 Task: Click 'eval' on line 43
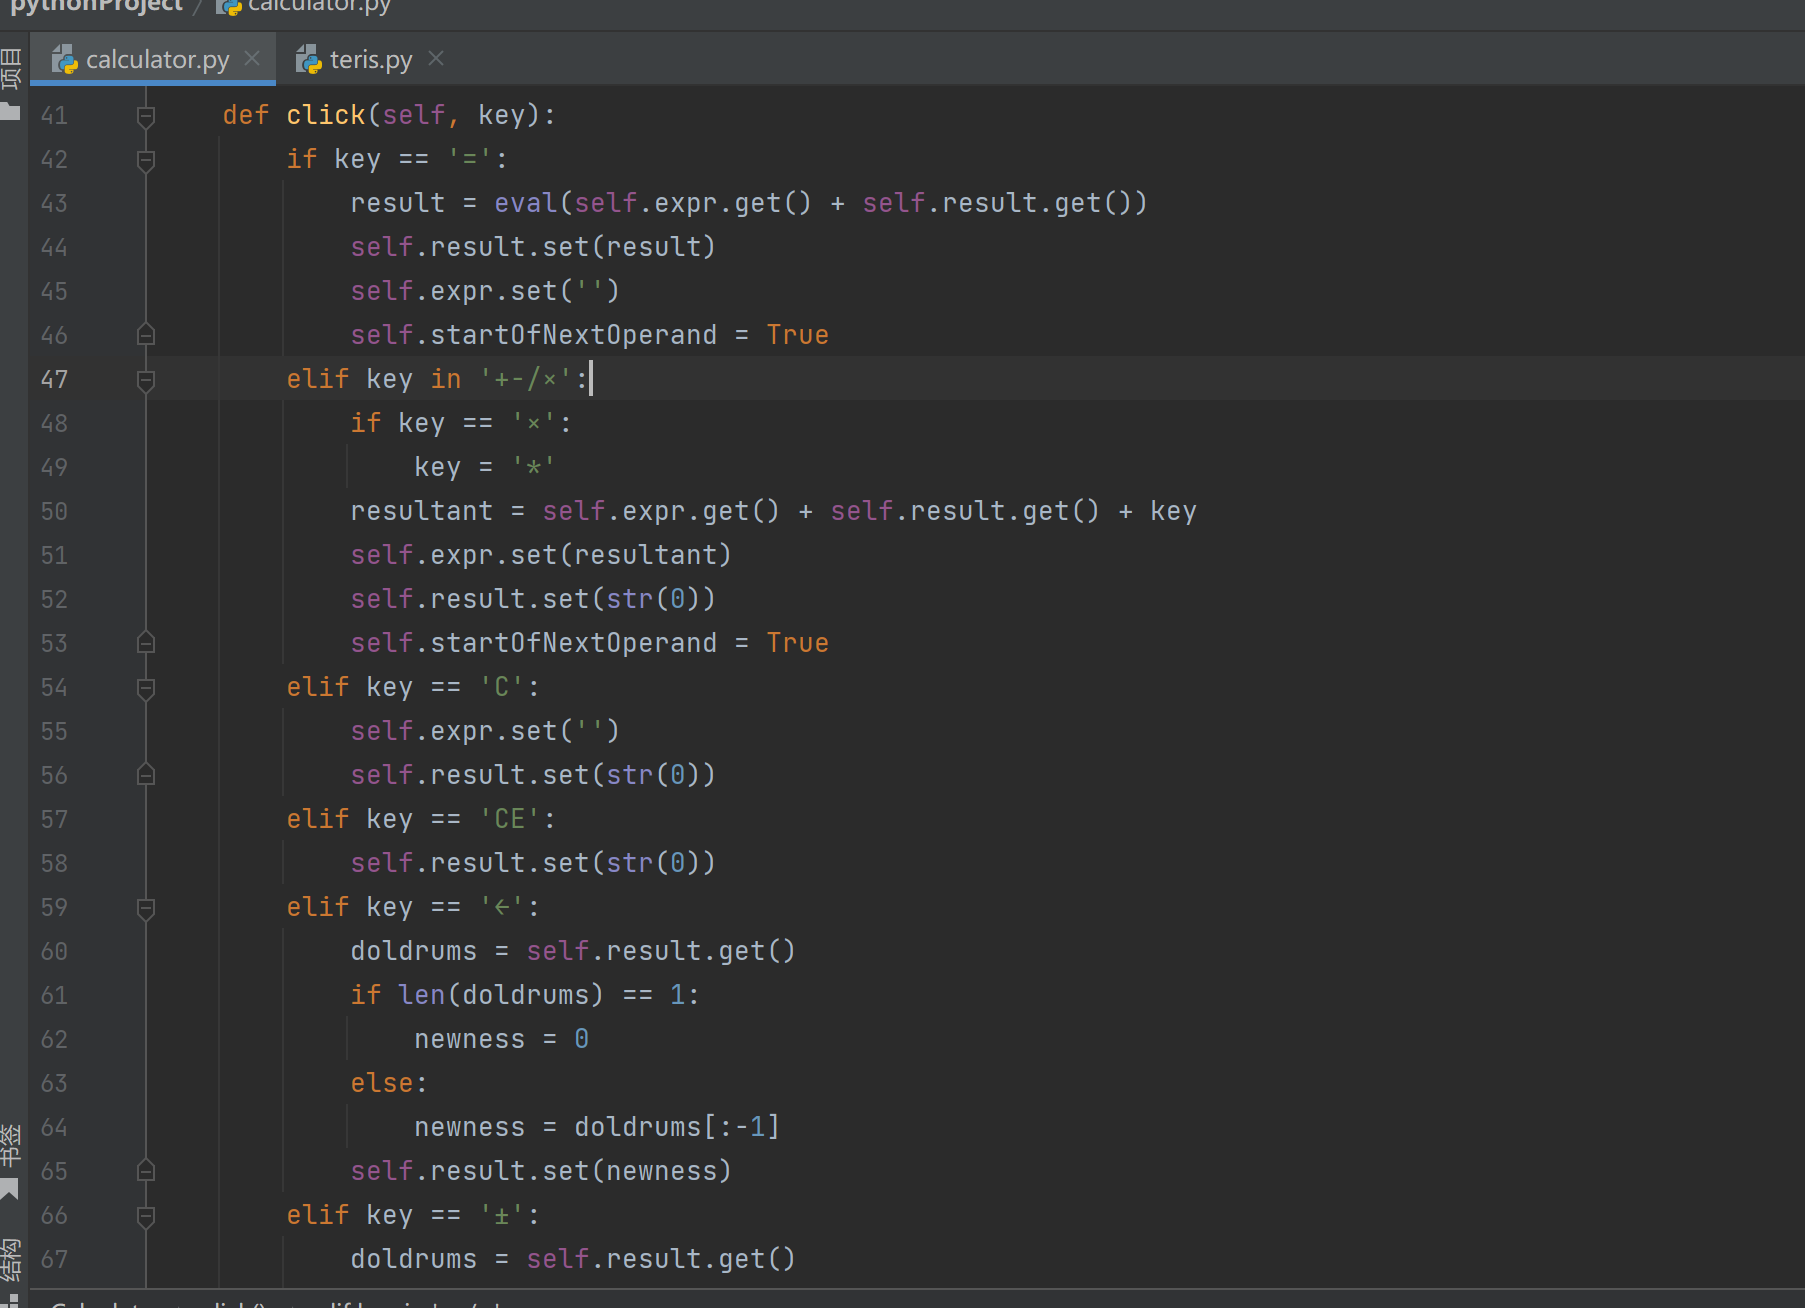(x=526, y=203)
